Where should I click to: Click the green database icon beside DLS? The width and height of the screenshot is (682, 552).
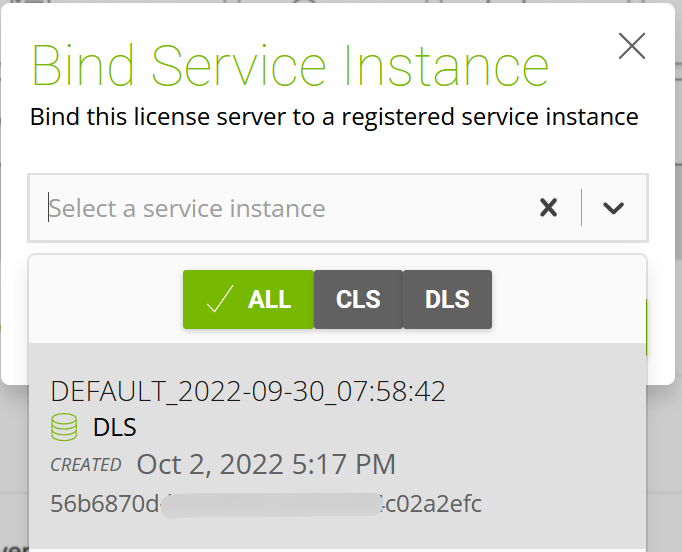(x=64, y=428)
